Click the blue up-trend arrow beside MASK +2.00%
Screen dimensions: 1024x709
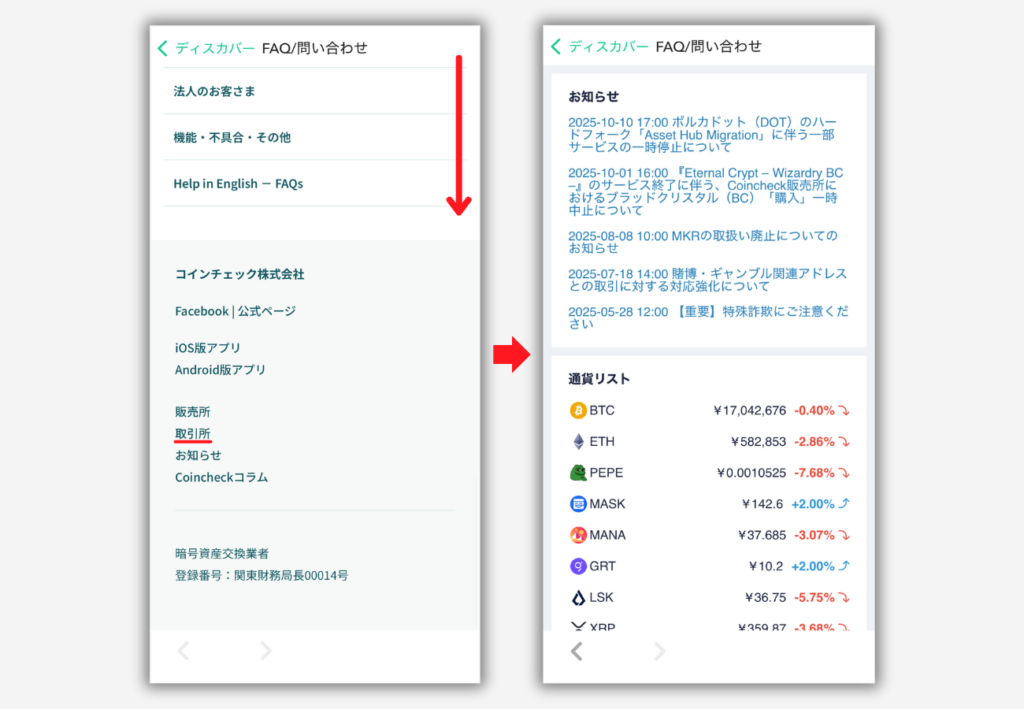coord(844,504)
